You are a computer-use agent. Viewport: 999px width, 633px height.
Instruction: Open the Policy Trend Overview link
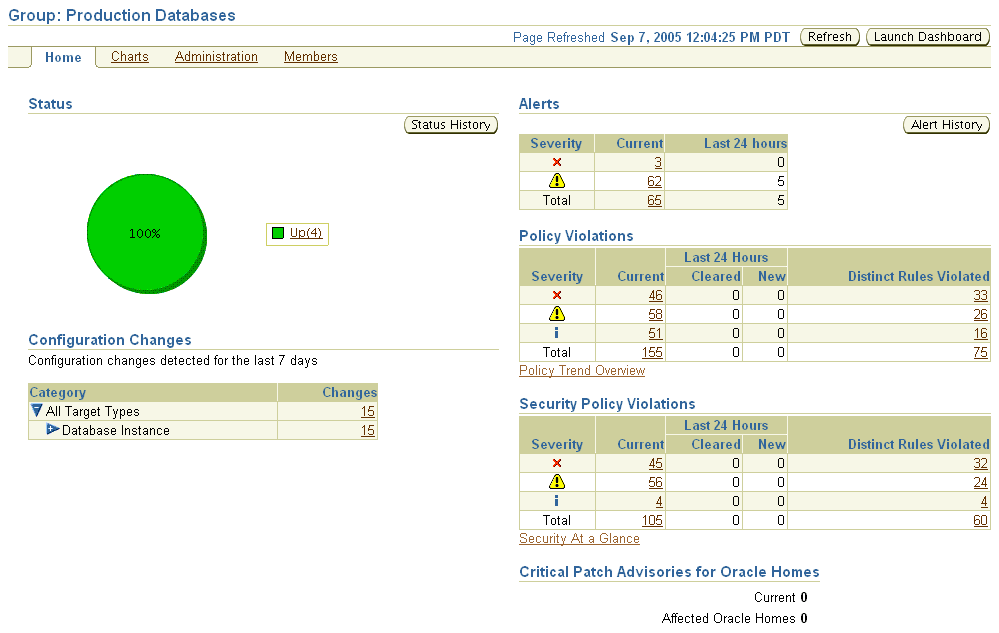(582, 370)
